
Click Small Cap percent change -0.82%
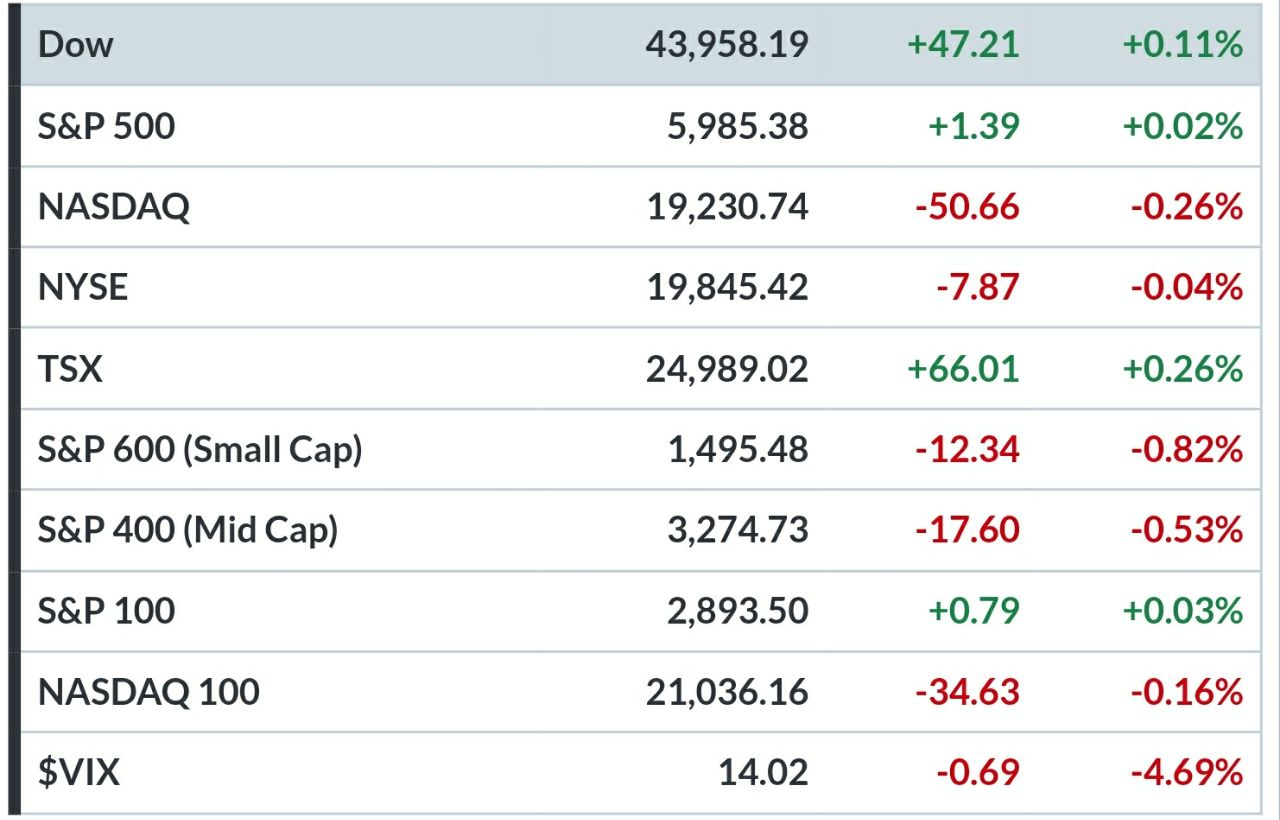(1187, 450)
